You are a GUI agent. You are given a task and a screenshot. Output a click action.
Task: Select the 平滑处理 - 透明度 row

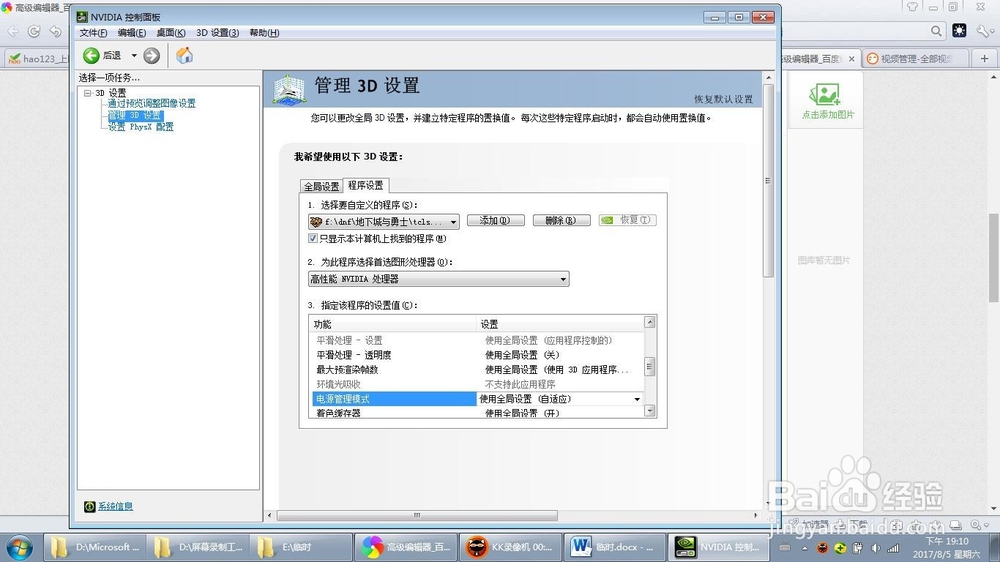click(x=476, y=355)
